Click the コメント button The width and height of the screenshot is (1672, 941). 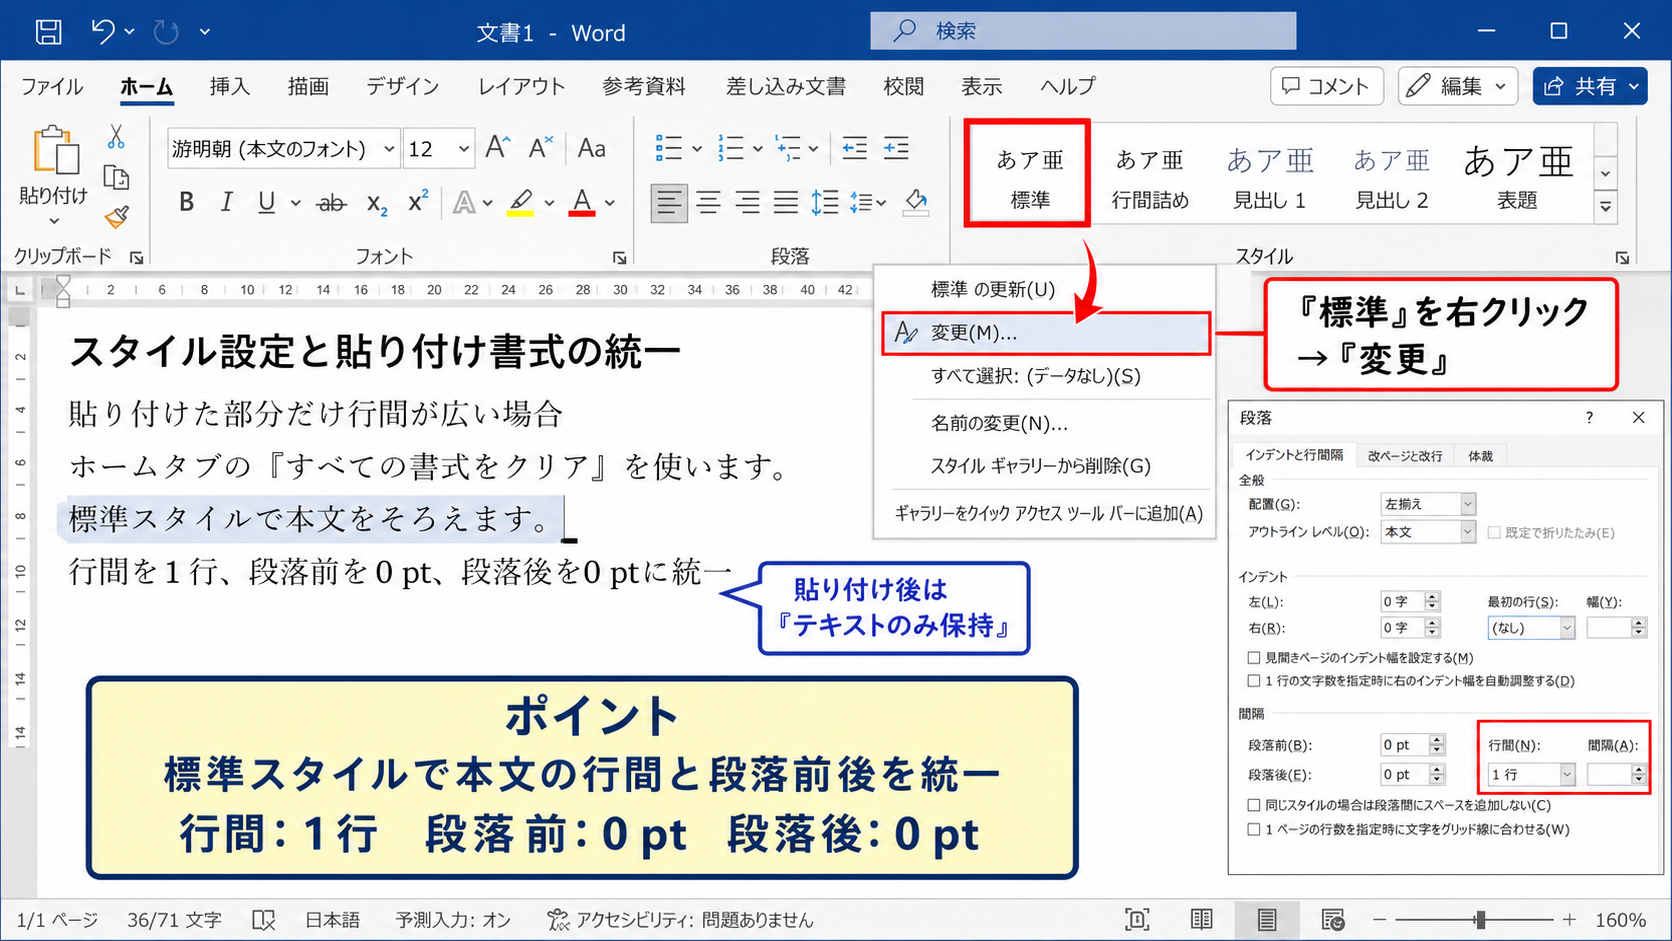[1326, 86]
